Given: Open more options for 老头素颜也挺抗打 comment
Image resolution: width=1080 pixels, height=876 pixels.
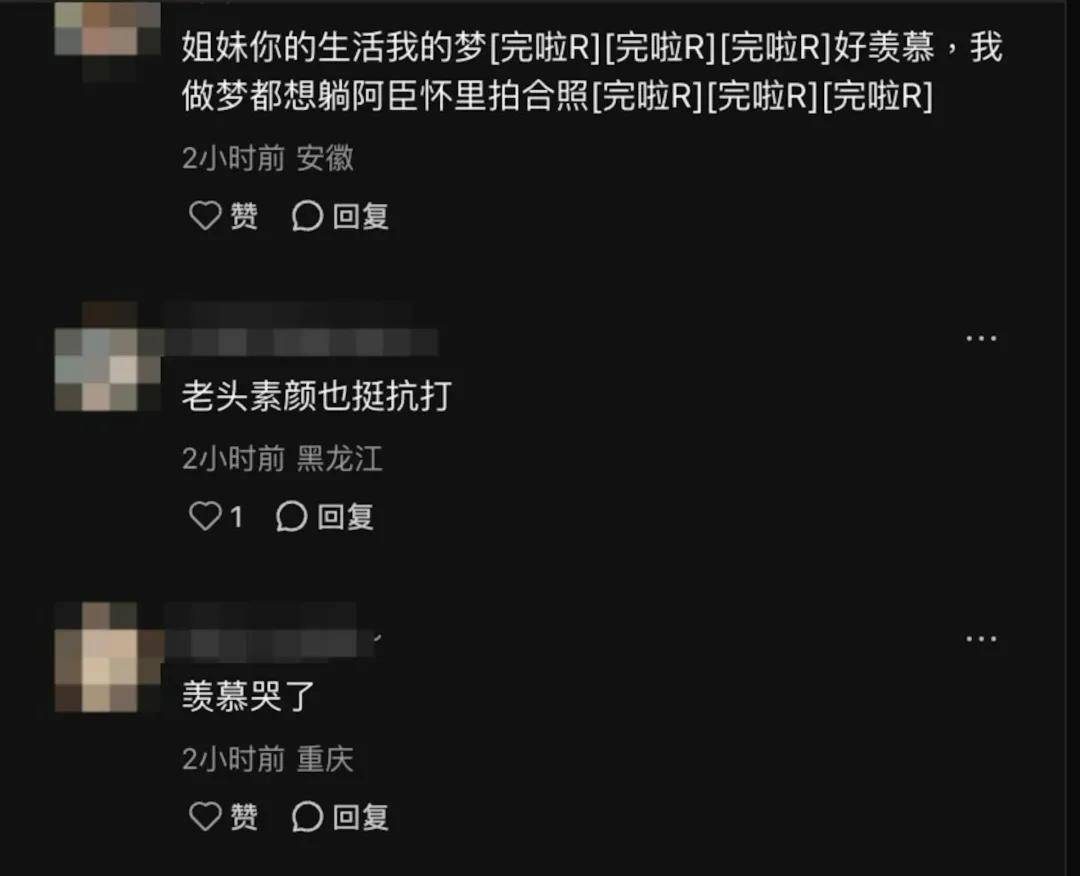Looking at the screenshot, I should pyautogui.click(x=981, y=338).
